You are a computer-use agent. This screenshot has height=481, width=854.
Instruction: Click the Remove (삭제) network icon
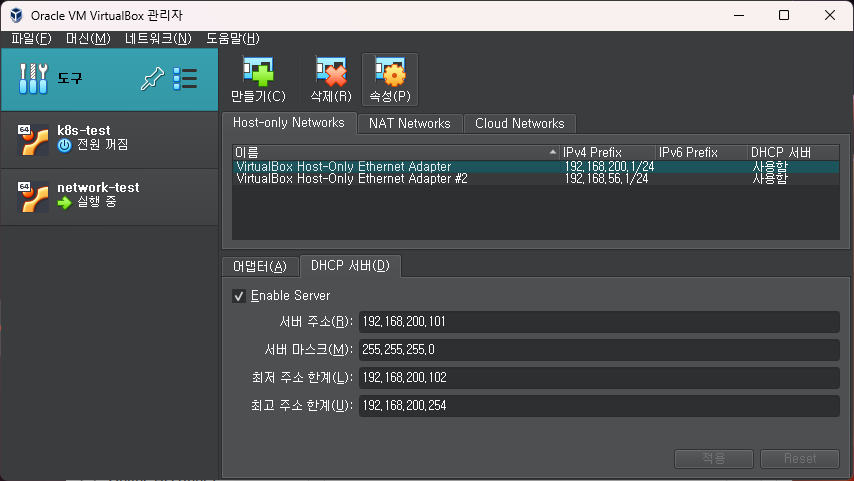coord(331,72)
